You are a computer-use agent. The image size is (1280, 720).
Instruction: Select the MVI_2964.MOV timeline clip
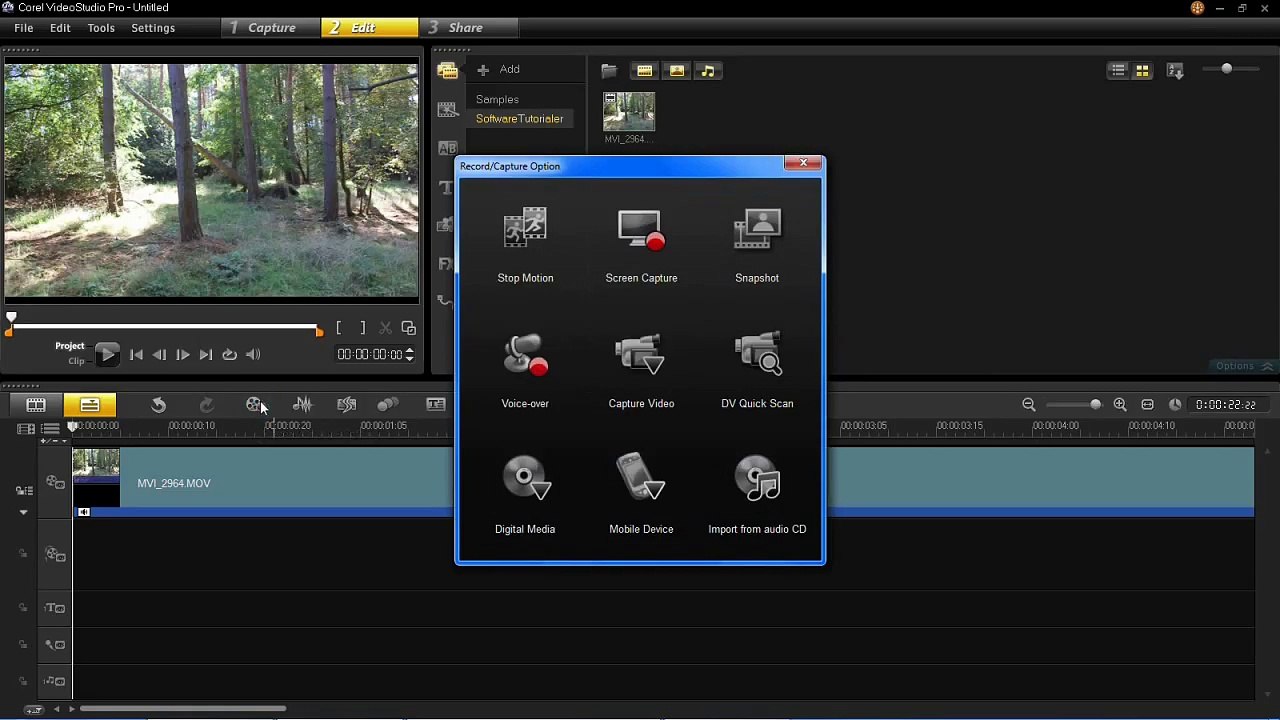(663, 483)
